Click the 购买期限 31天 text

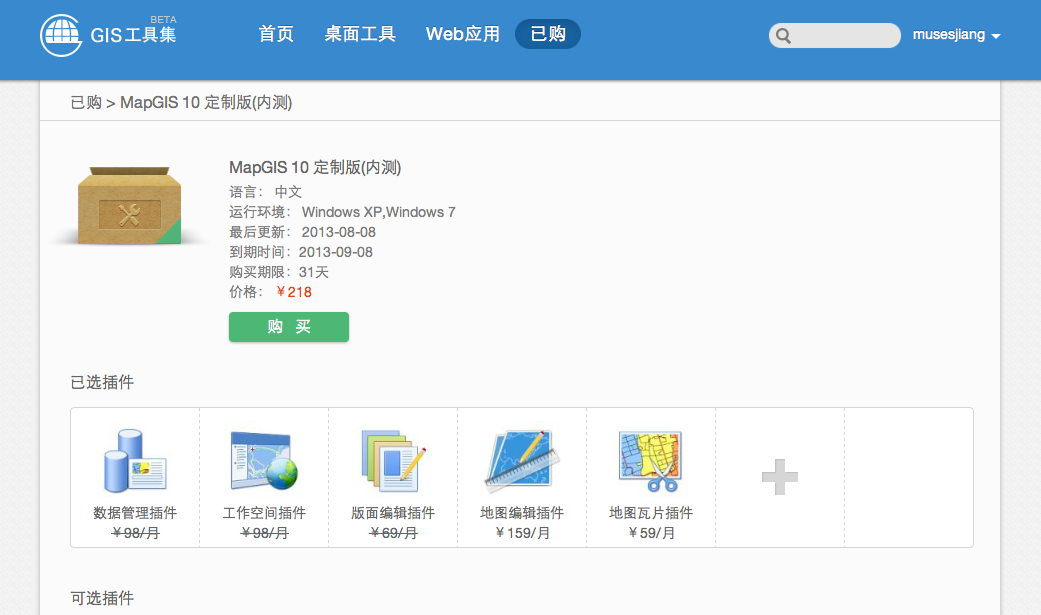click(279, 272)
